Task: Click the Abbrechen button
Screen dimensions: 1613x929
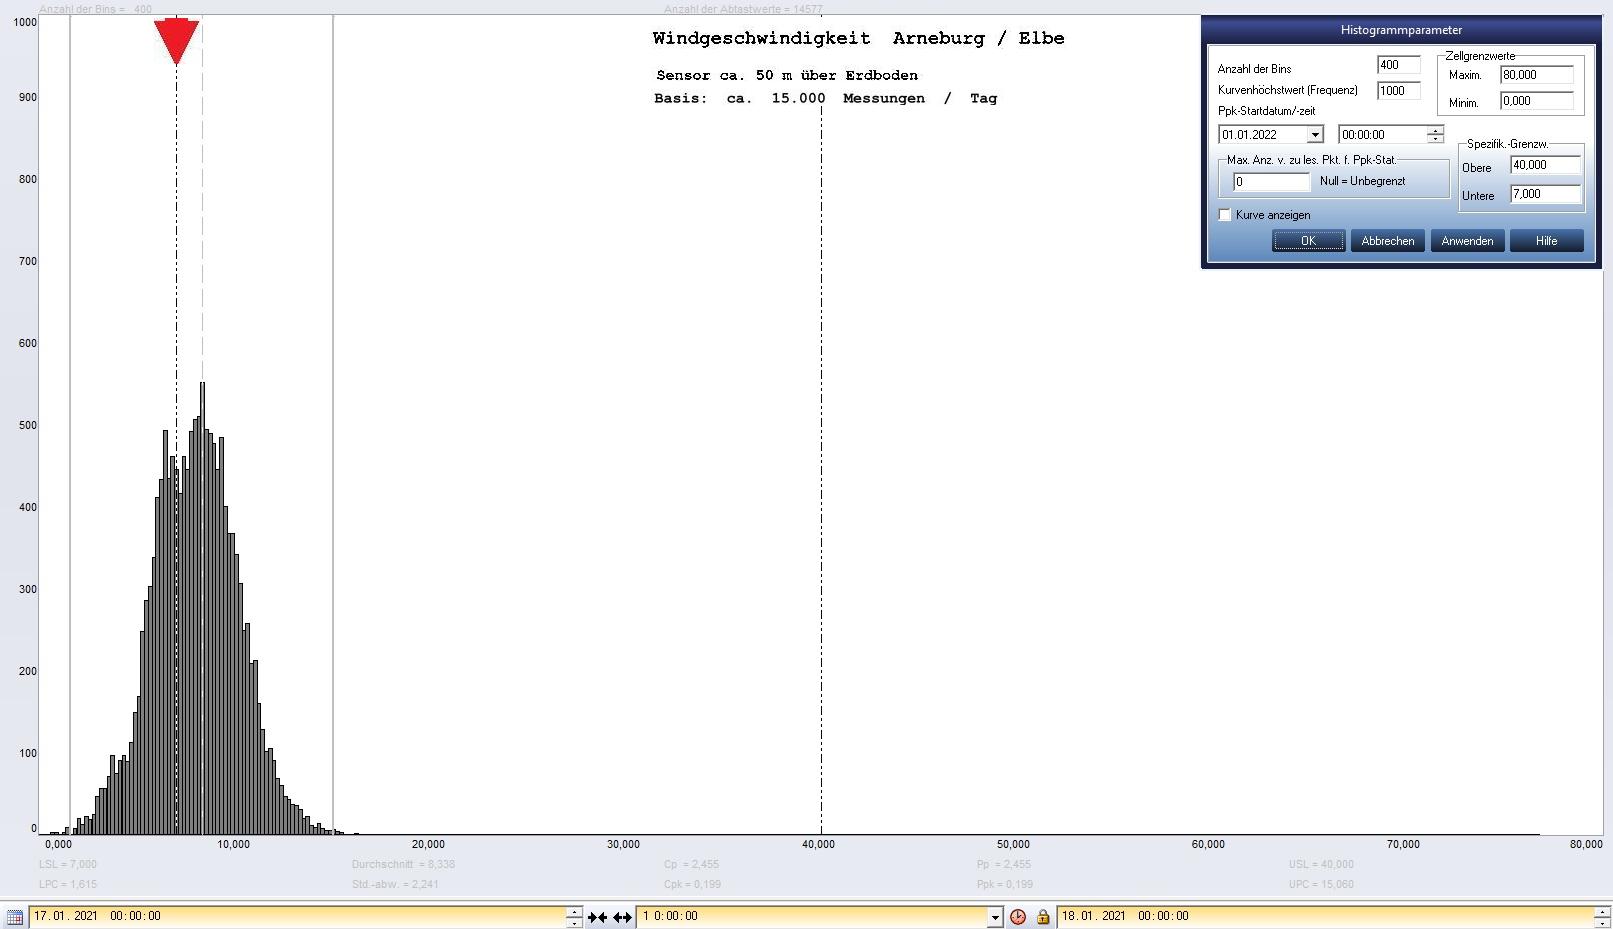Action: [x=1387, y=241]
